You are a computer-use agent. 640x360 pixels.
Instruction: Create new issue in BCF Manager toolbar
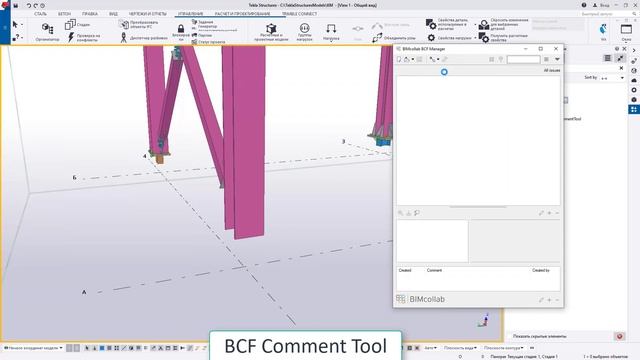pos(399,59)
